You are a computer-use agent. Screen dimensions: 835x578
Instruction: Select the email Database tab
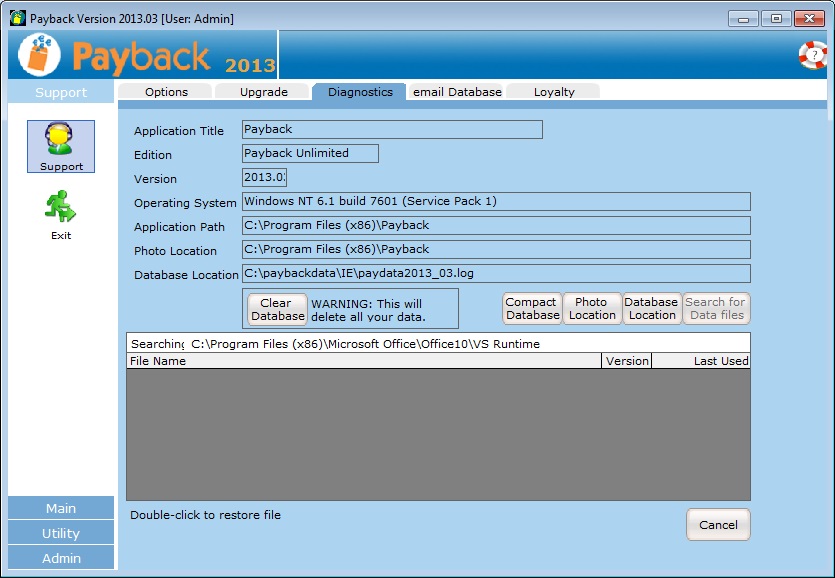tap(457, 92)
